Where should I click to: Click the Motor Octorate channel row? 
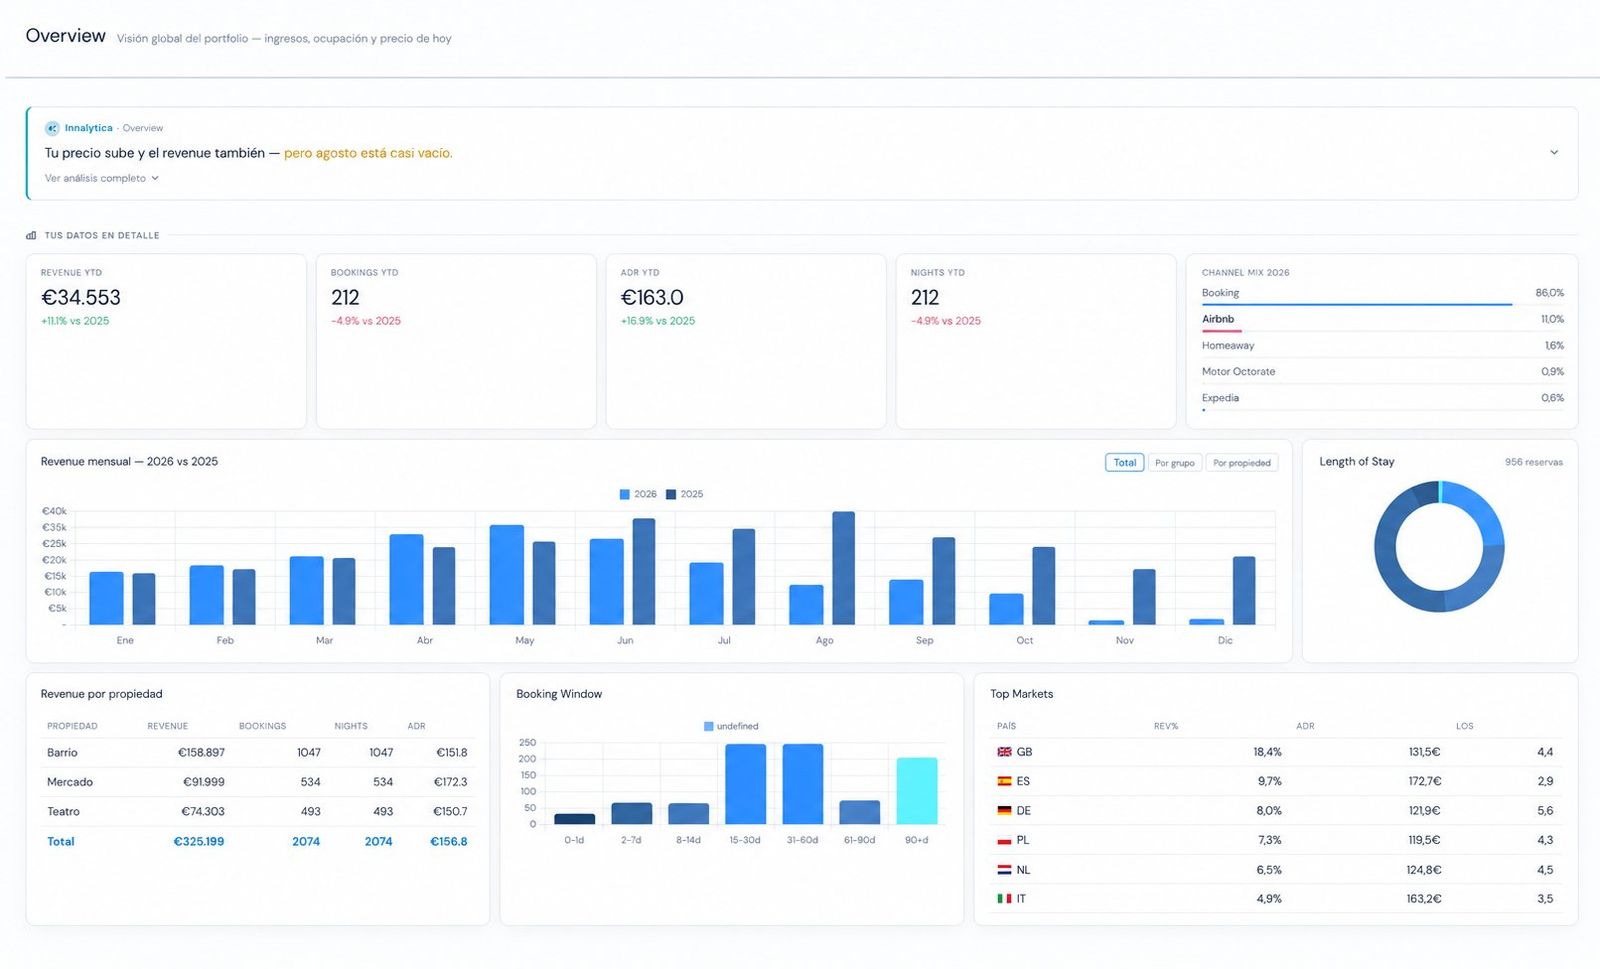(1382, 372)
